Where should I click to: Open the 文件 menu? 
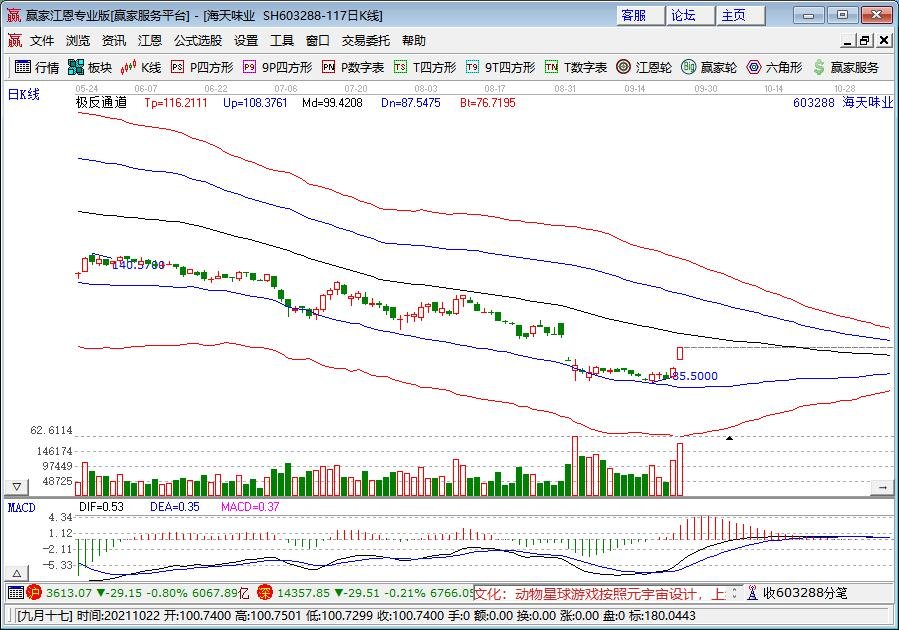click(x=42, y=41)
